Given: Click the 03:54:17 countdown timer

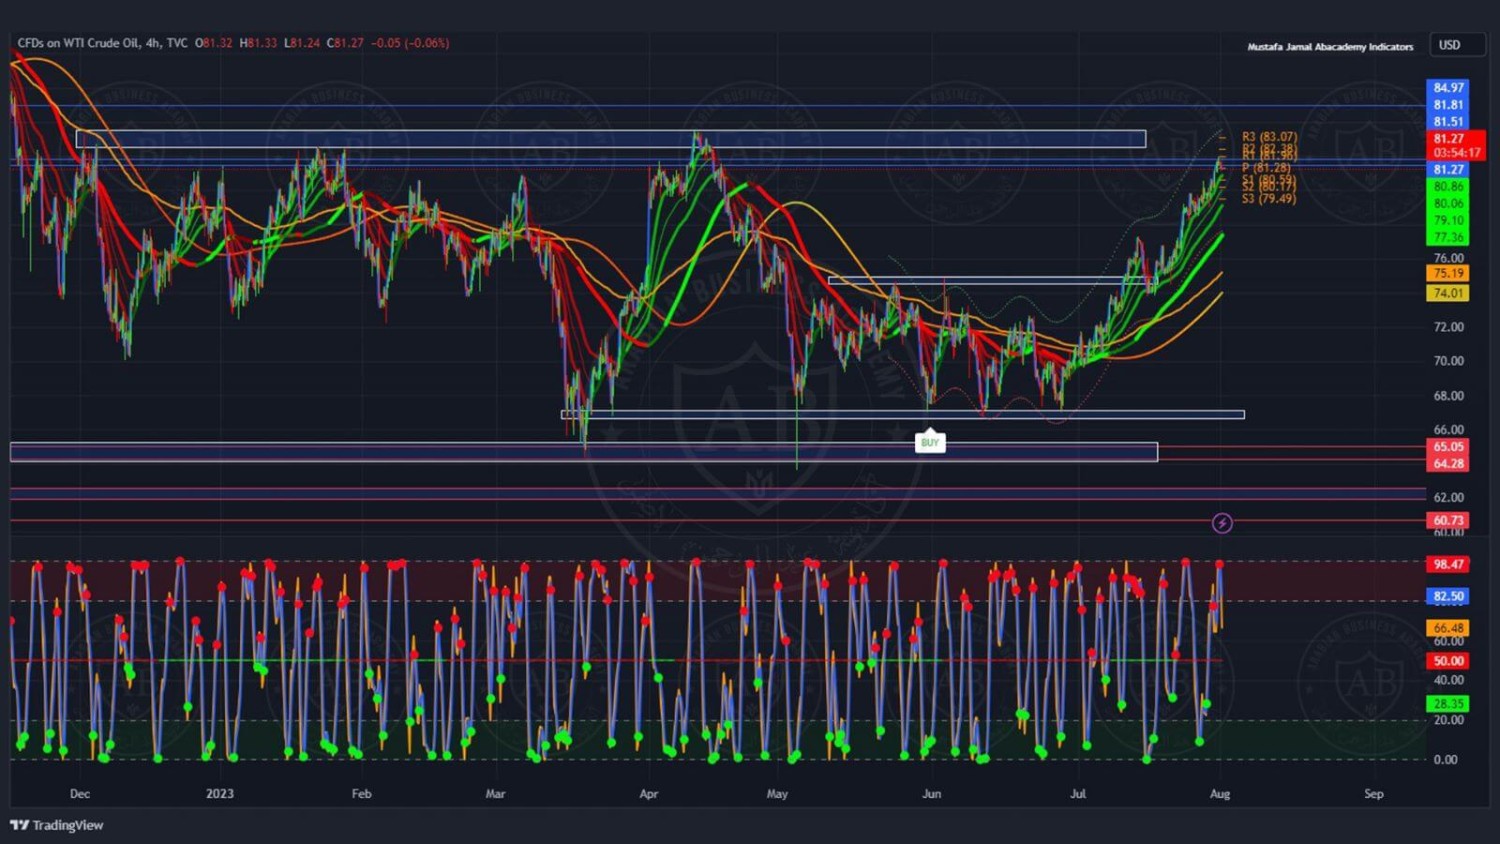Looking at the screenshot, I should tap(1455, 153).
